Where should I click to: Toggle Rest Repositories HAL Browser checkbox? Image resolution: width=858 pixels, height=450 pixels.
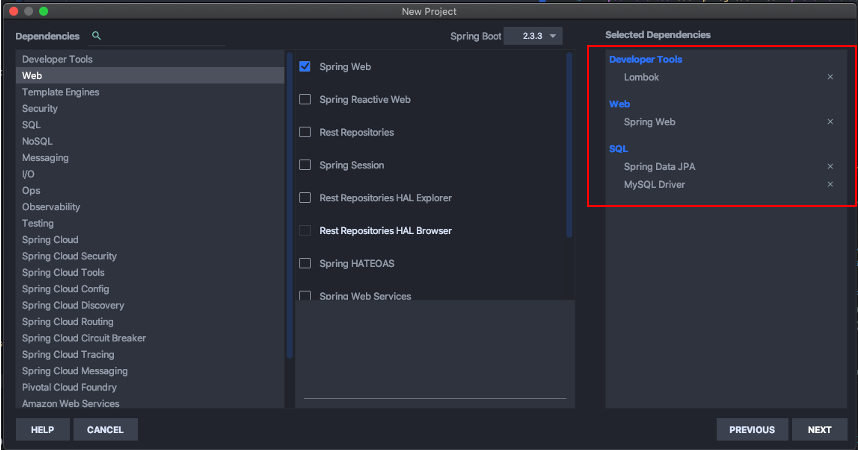coord(305,230)
